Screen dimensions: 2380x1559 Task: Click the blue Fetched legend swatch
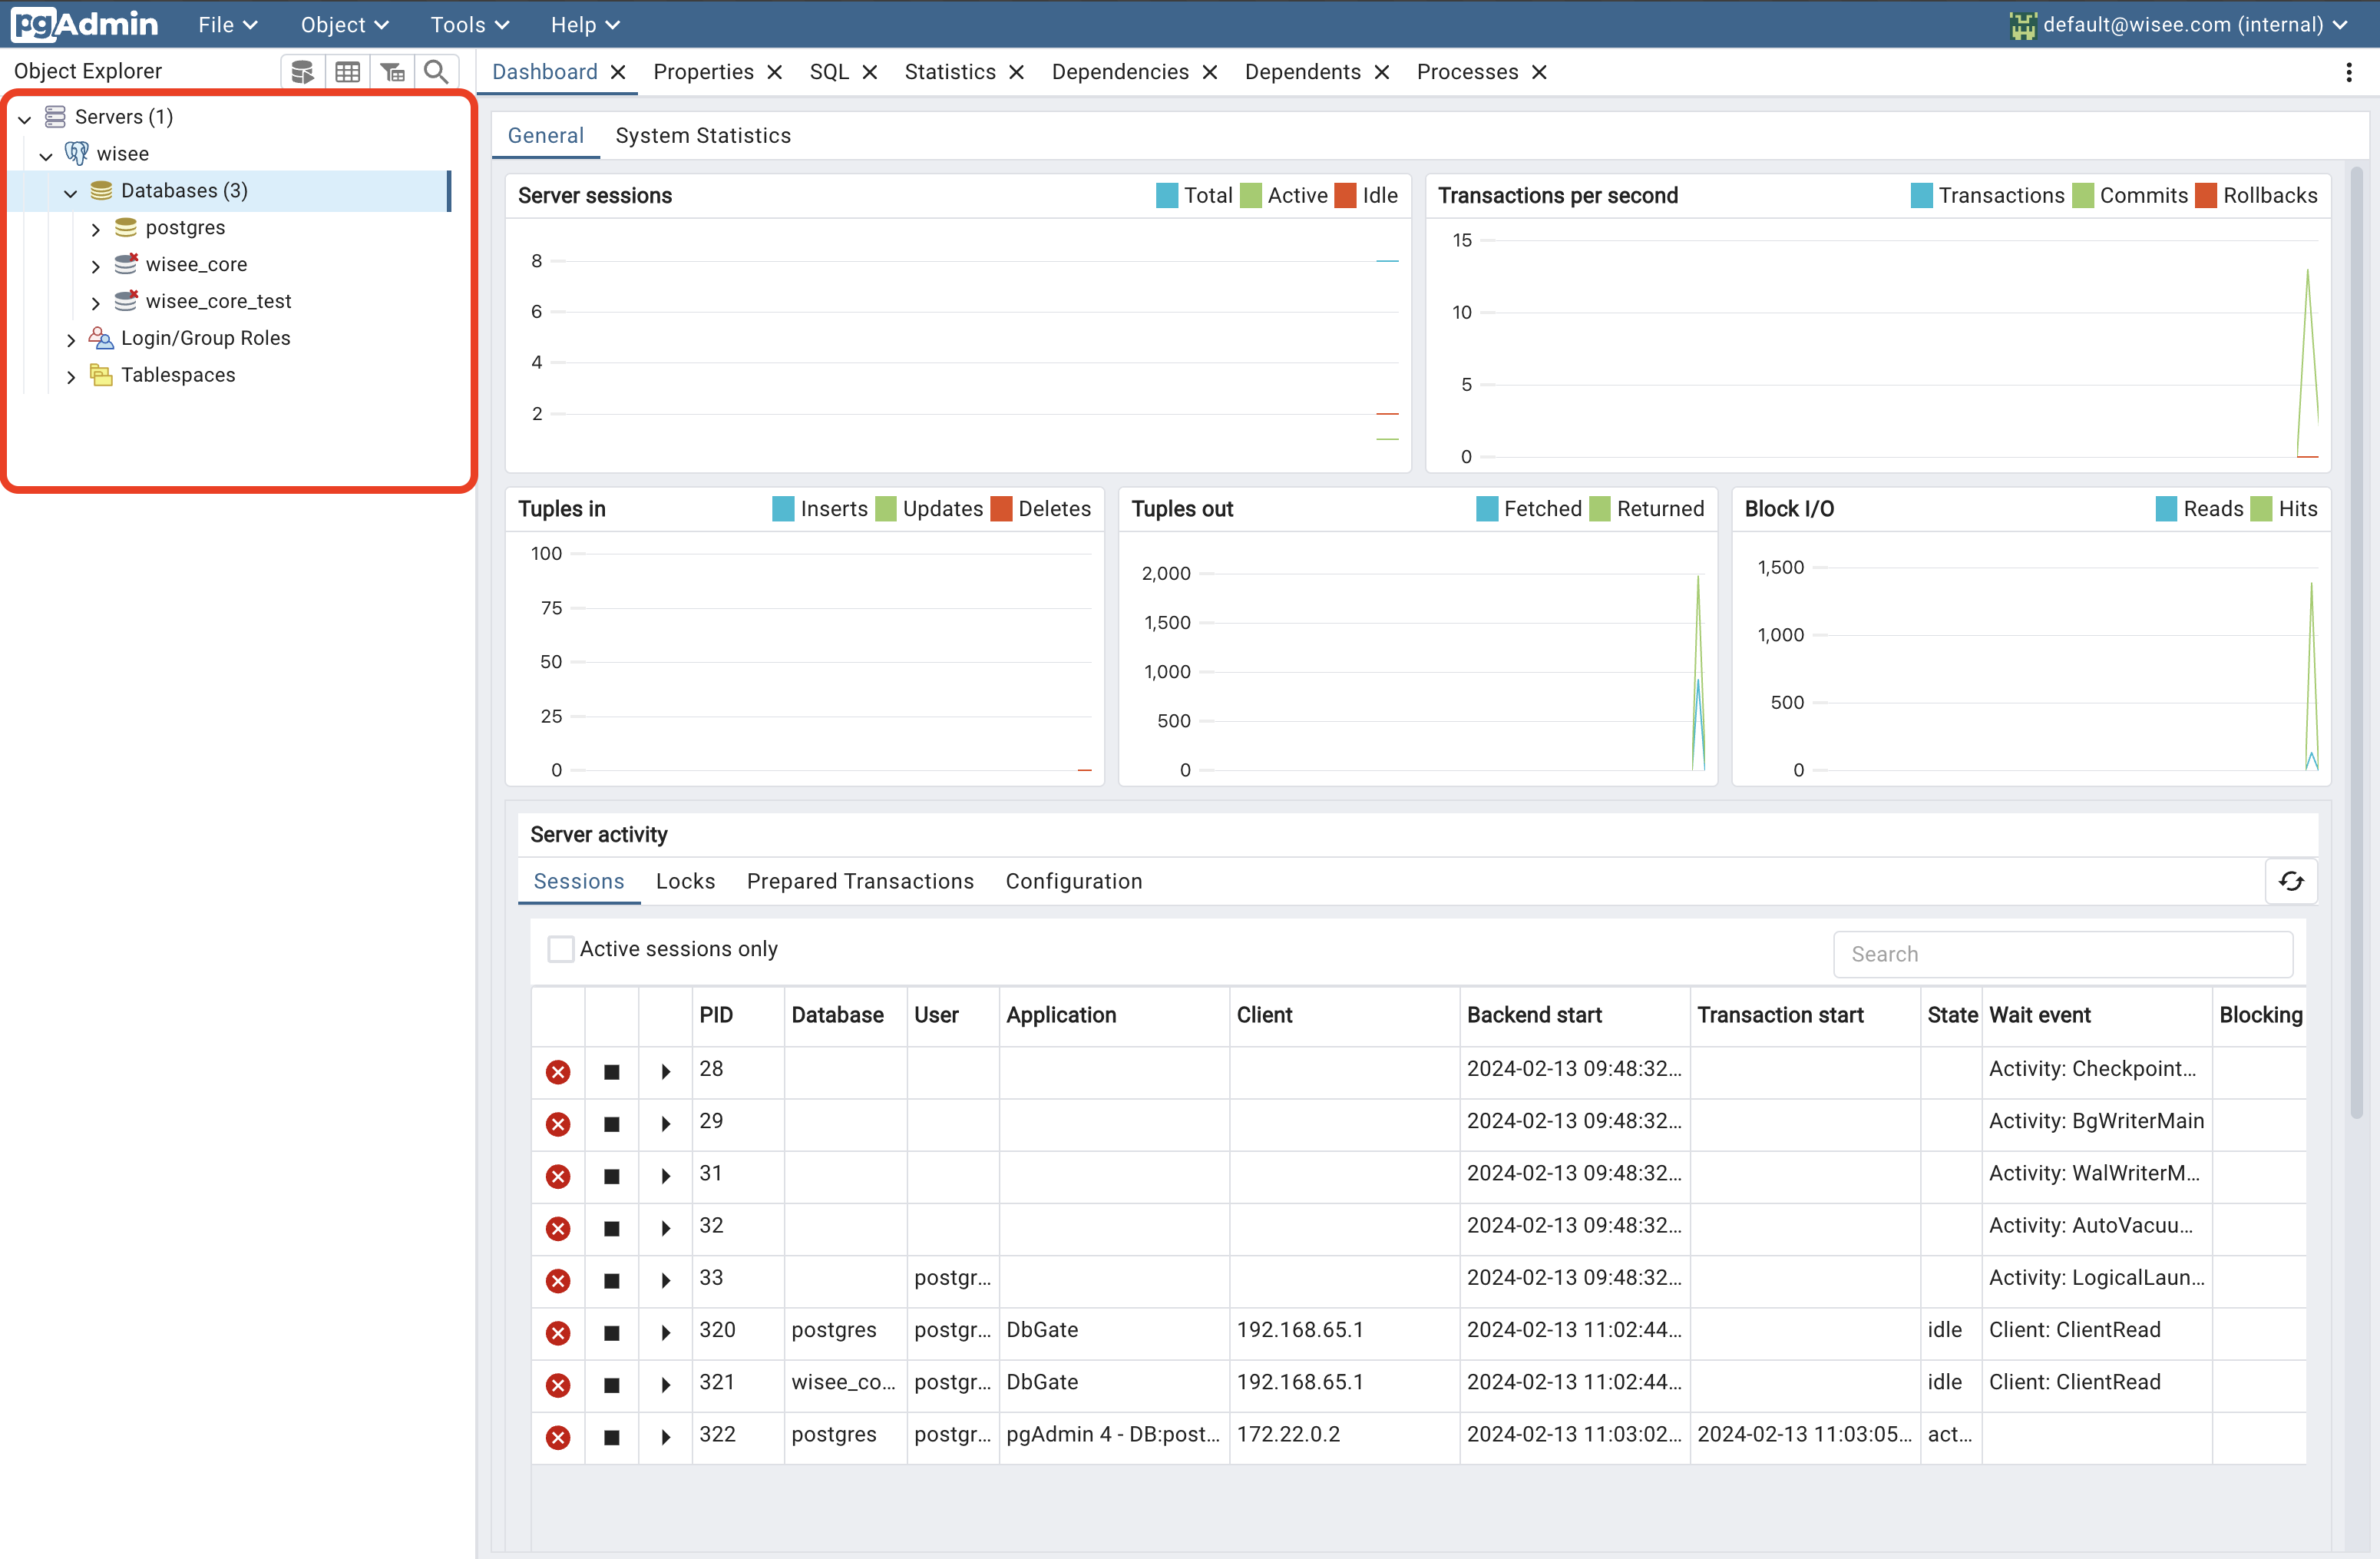1487,509
